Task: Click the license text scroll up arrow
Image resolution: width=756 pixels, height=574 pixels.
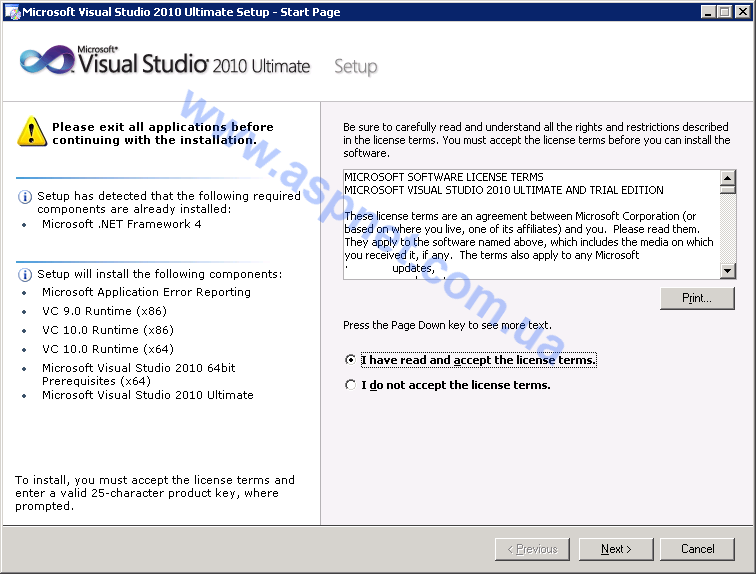Action: 728,177
